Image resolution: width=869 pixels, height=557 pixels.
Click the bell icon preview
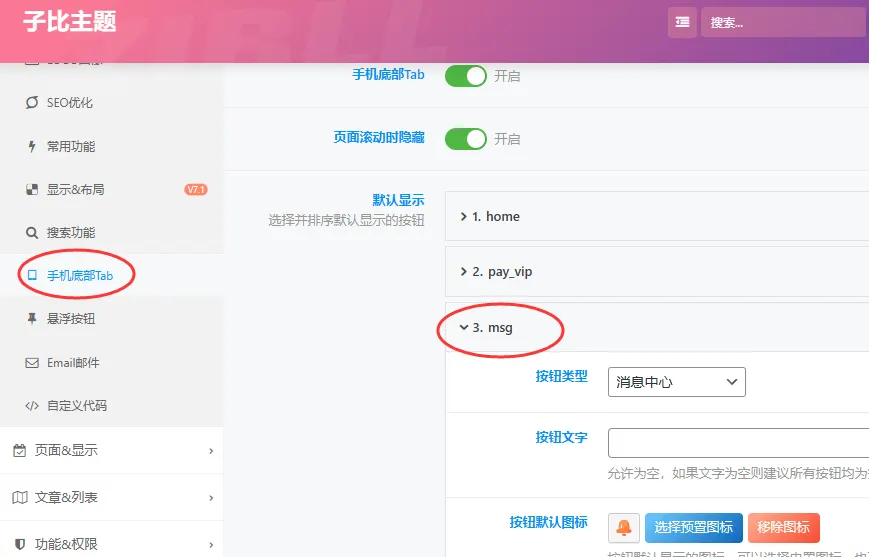point(624,528)
